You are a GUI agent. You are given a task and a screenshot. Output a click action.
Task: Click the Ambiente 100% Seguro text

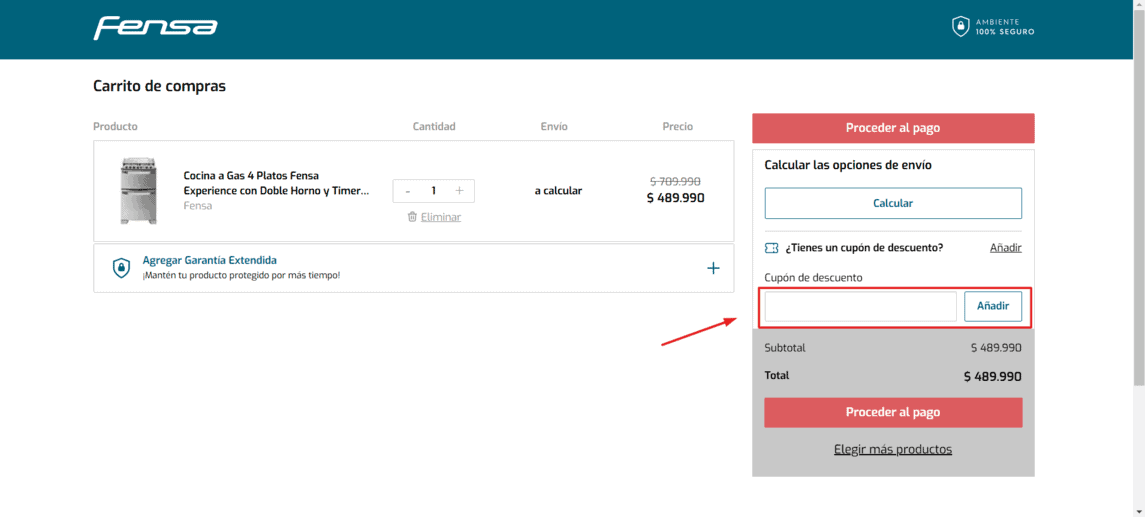[1005, 27]
